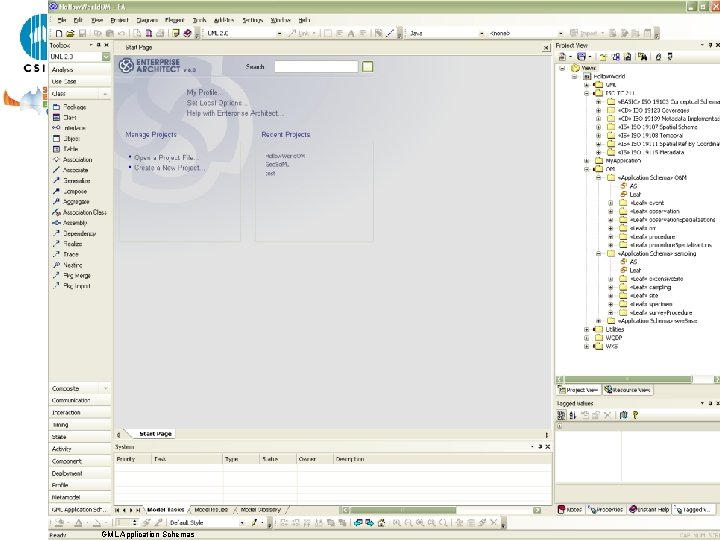Click Create a New Project link
Image resolution: width=720 pixels, height=540 pixels.
point(169,168)
